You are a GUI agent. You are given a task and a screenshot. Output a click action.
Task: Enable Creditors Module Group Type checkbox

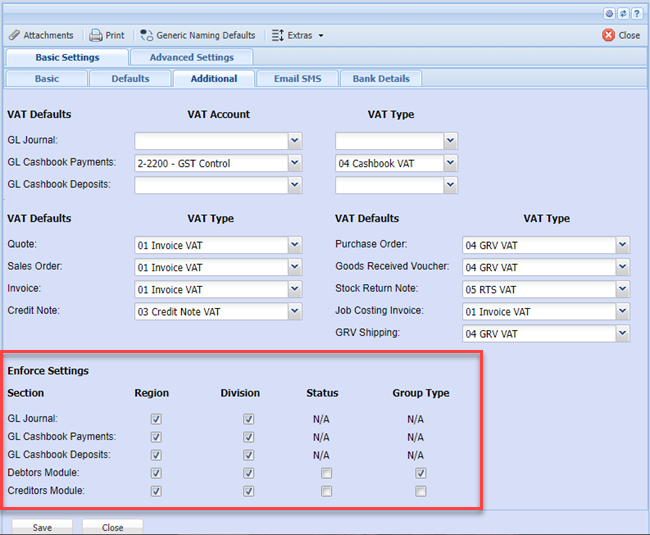421,491
